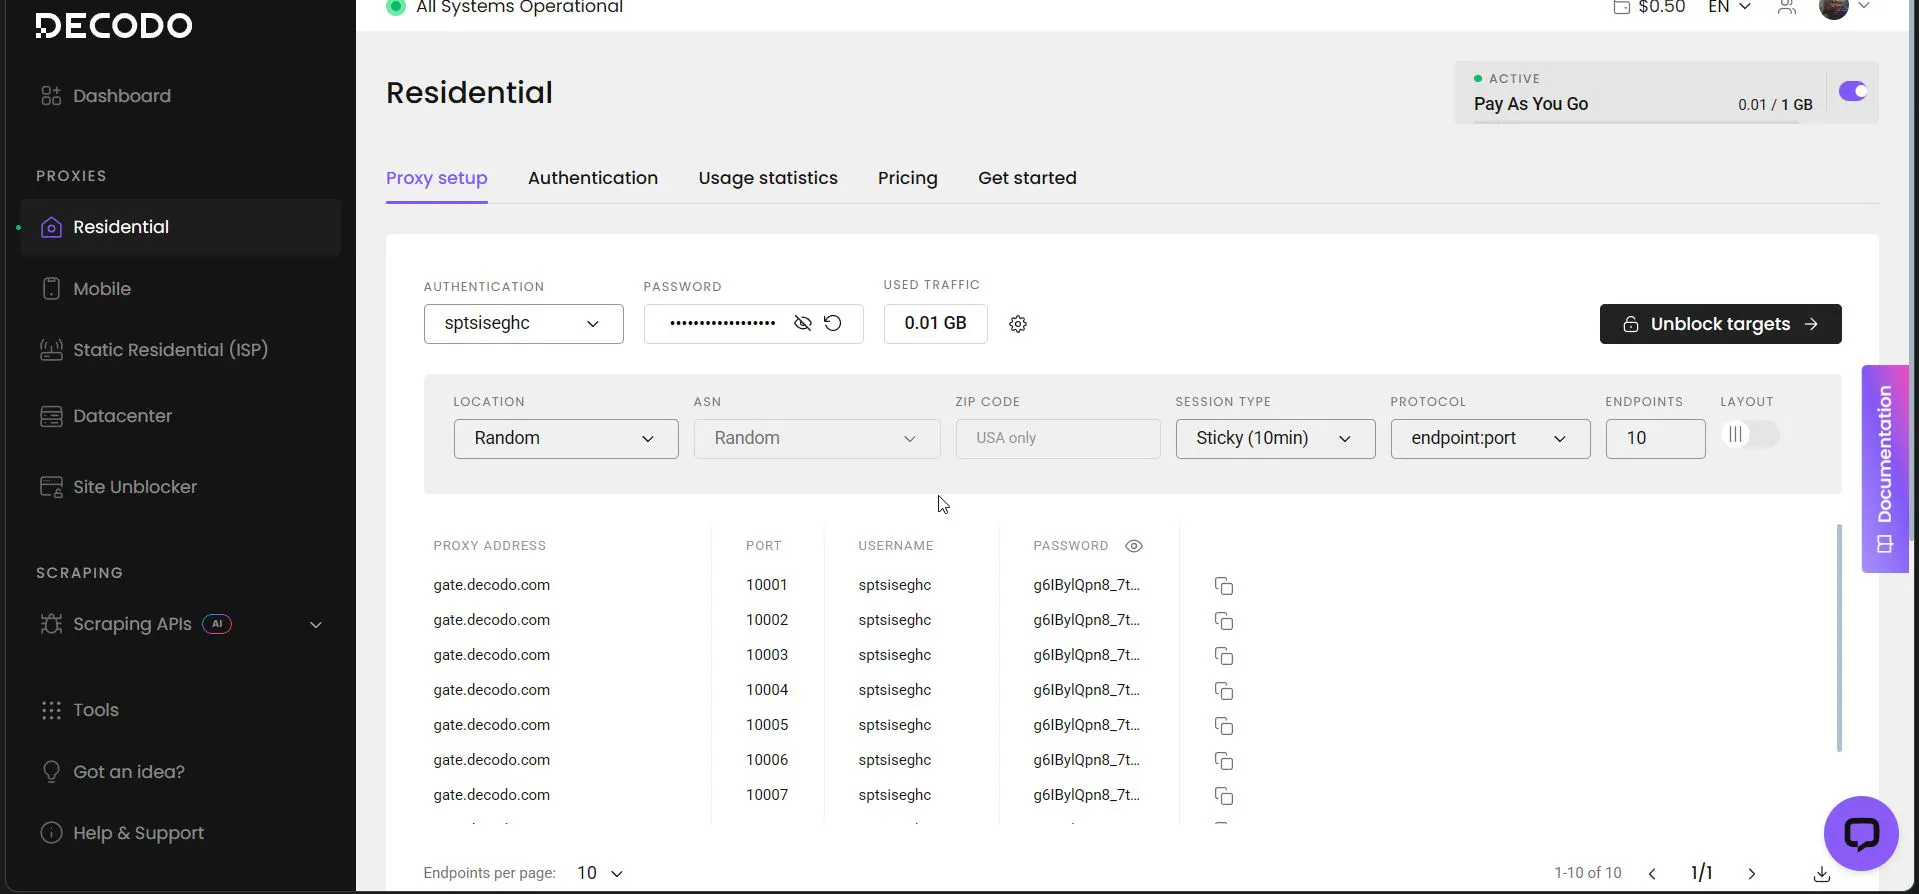Screen dimensions: 1919x894
Task: Open the ASN dropdown
Action: [817, 439]
